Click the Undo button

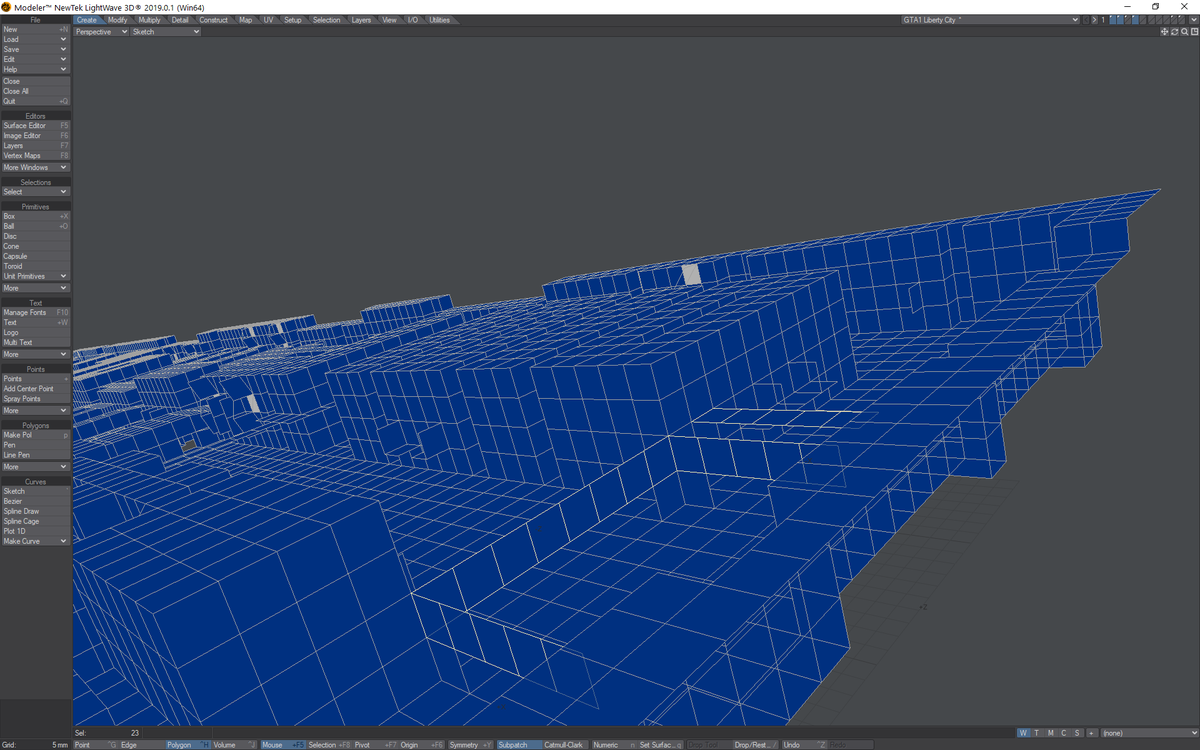point(804,745)
